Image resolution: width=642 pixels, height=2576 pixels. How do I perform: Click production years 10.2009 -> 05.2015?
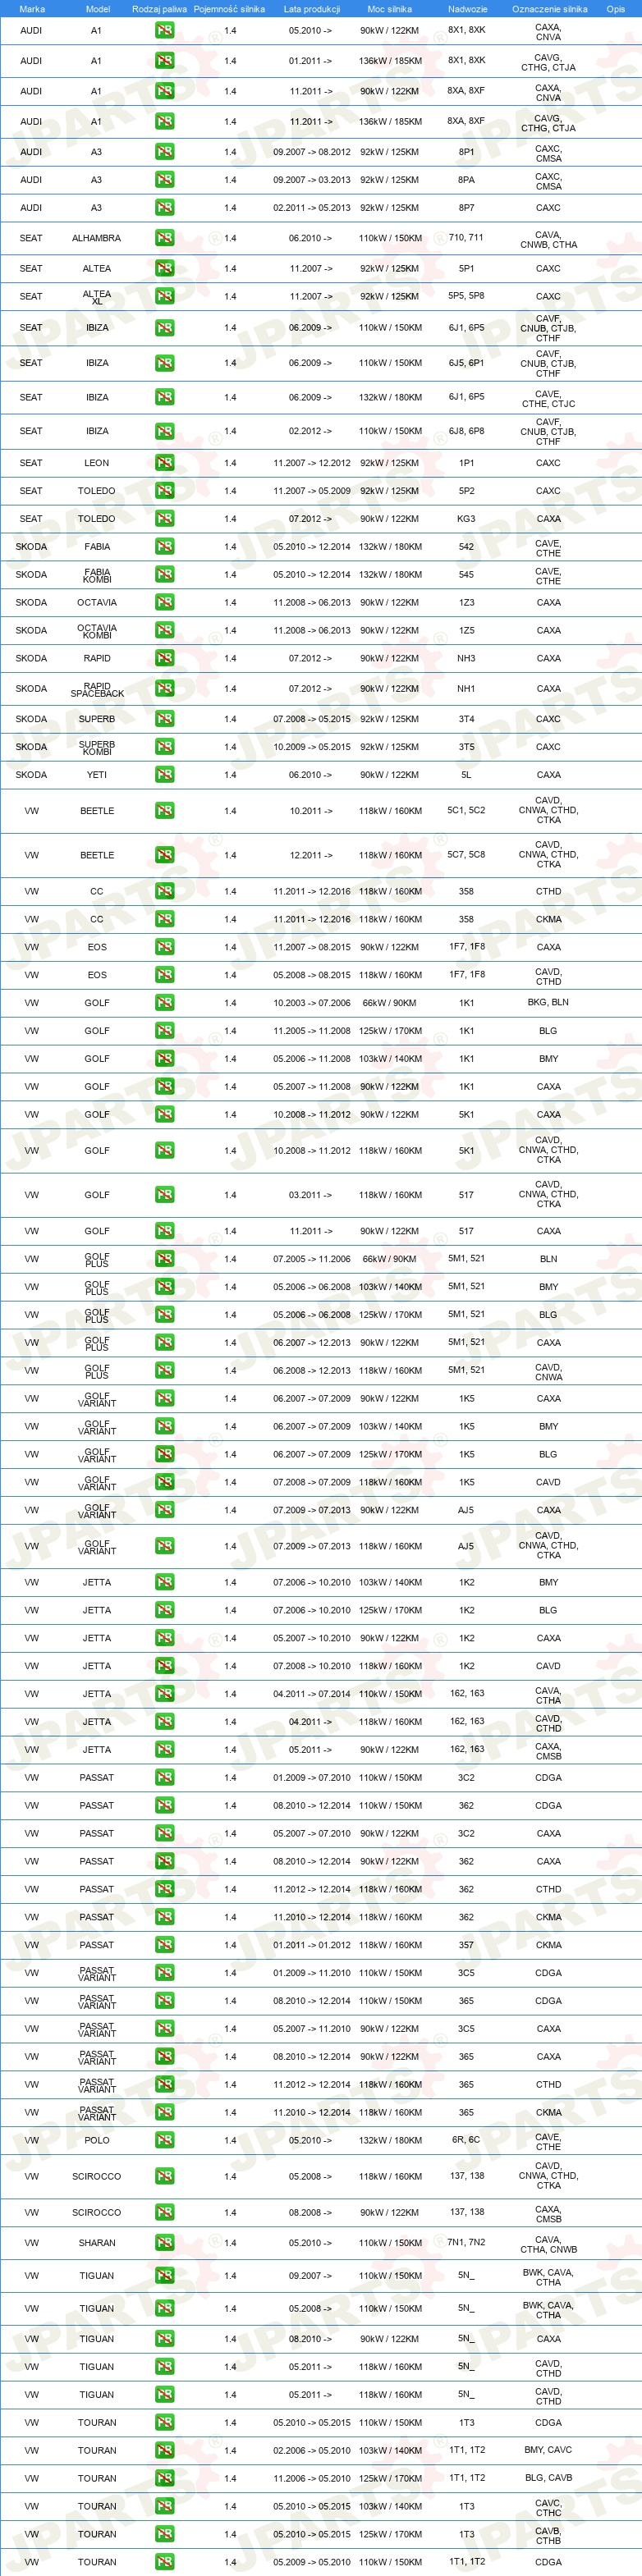(x=312, y=747)
